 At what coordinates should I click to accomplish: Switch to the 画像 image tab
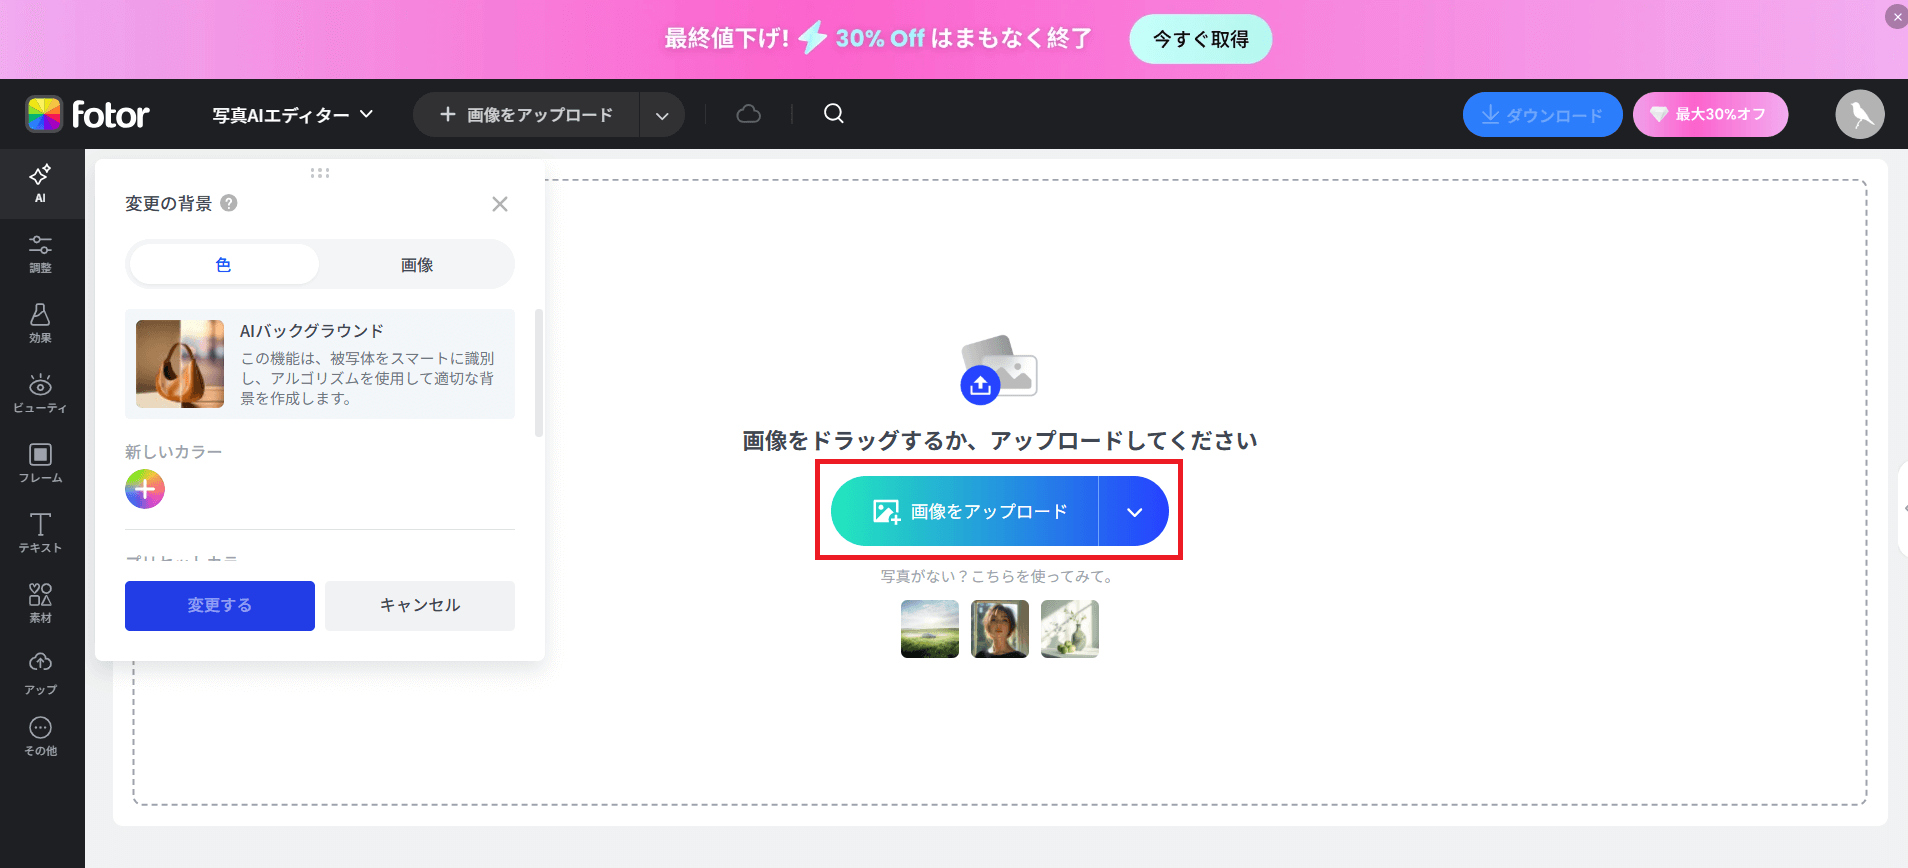pos(417,264)
